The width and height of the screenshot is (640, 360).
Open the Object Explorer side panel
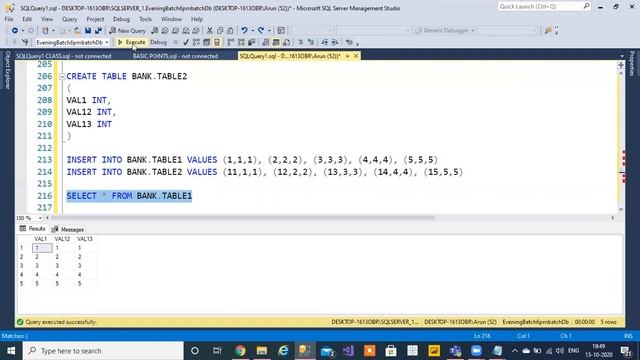pyautogui.click(x=7, y=70)
